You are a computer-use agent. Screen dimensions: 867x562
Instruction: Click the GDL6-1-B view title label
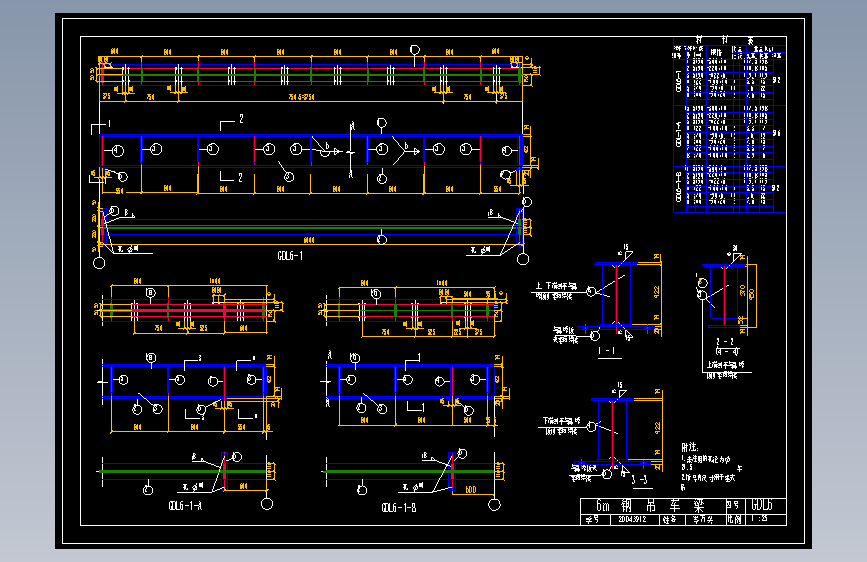tap(399, 507)
